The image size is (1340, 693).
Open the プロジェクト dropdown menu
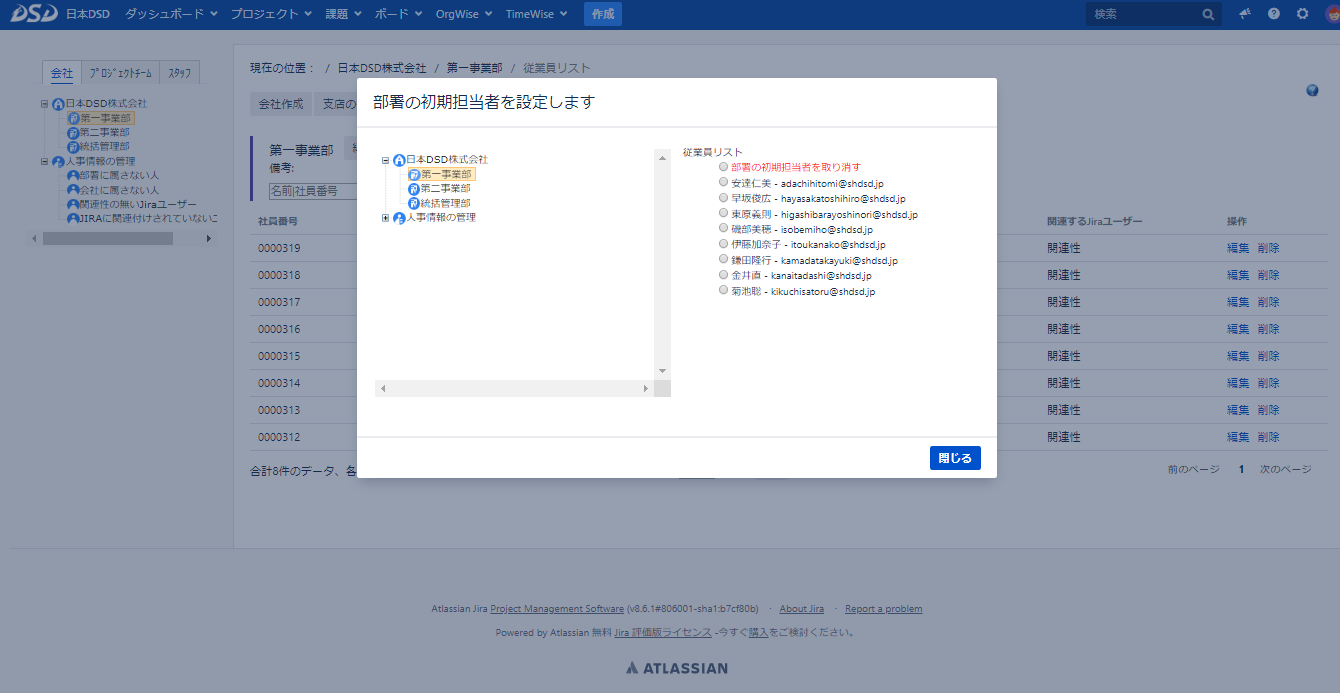[271, 14]
